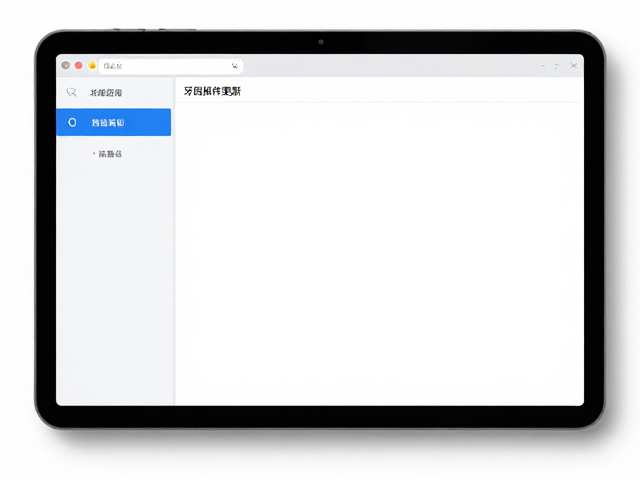Screen dimensions: 640x480
Task: Select the indented sidebar item below the blue row
Action: [110, 154]
